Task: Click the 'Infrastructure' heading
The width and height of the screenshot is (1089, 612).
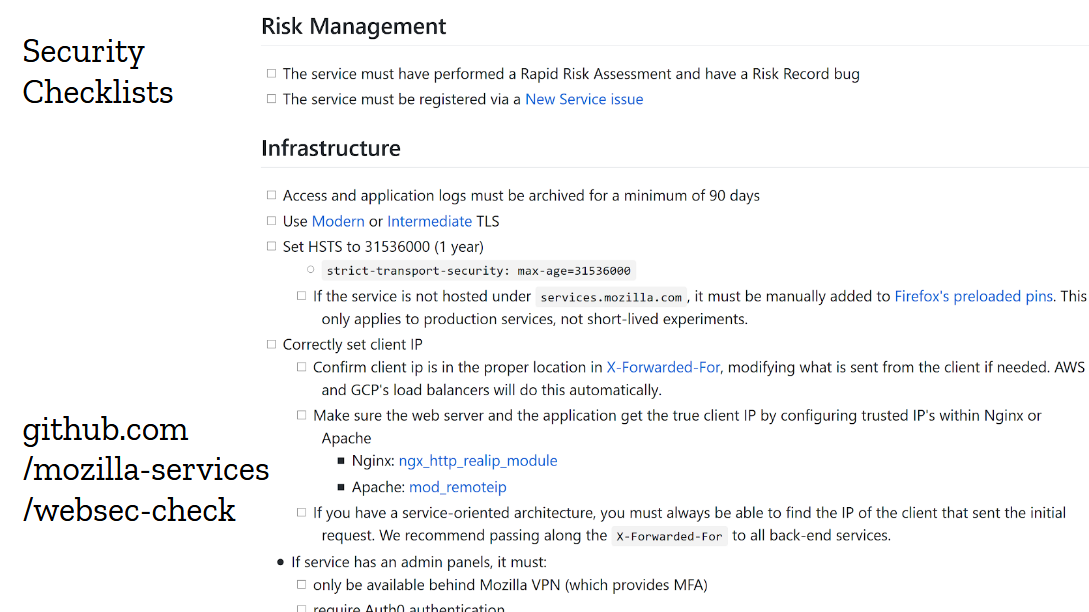Action: pyautogui.click(x=331, y=148)
